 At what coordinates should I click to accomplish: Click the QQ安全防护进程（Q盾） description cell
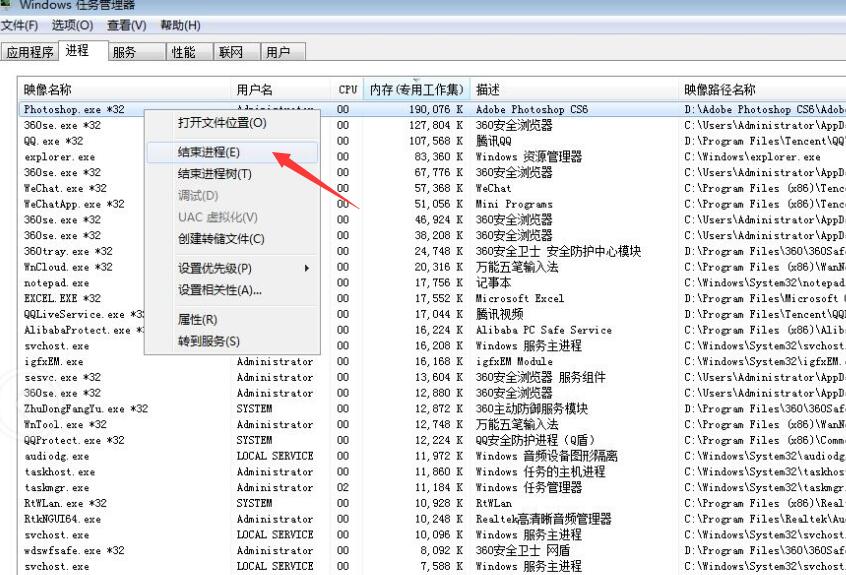click(535, 440)
